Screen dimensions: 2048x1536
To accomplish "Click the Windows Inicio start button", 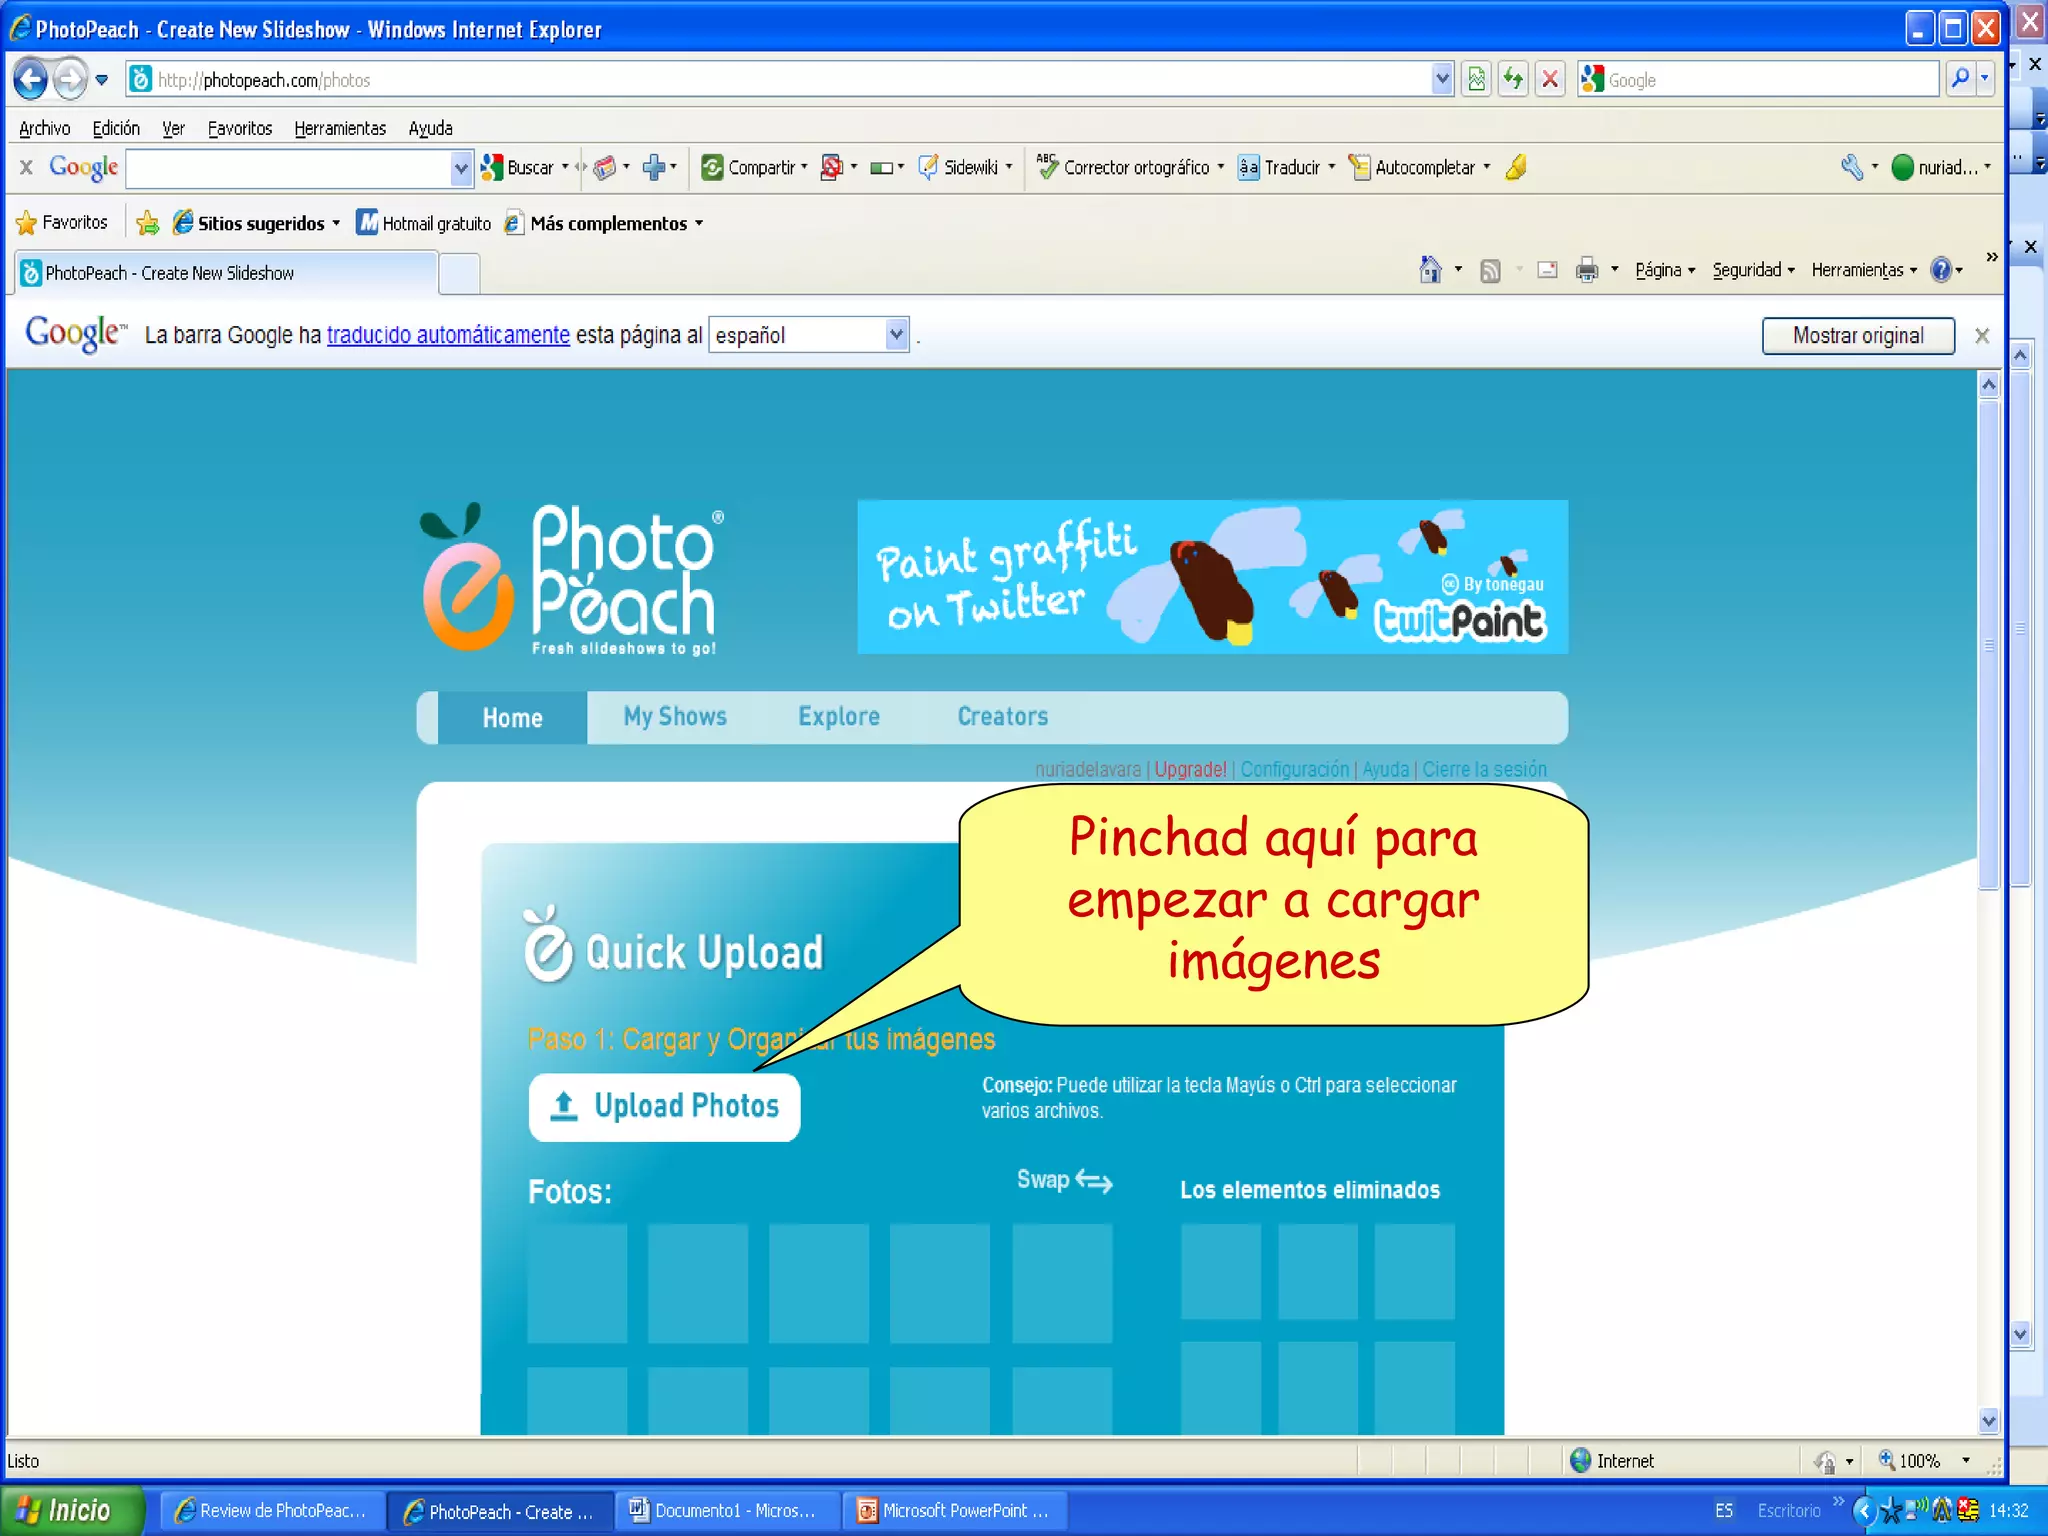I will tap(72, 1510).
